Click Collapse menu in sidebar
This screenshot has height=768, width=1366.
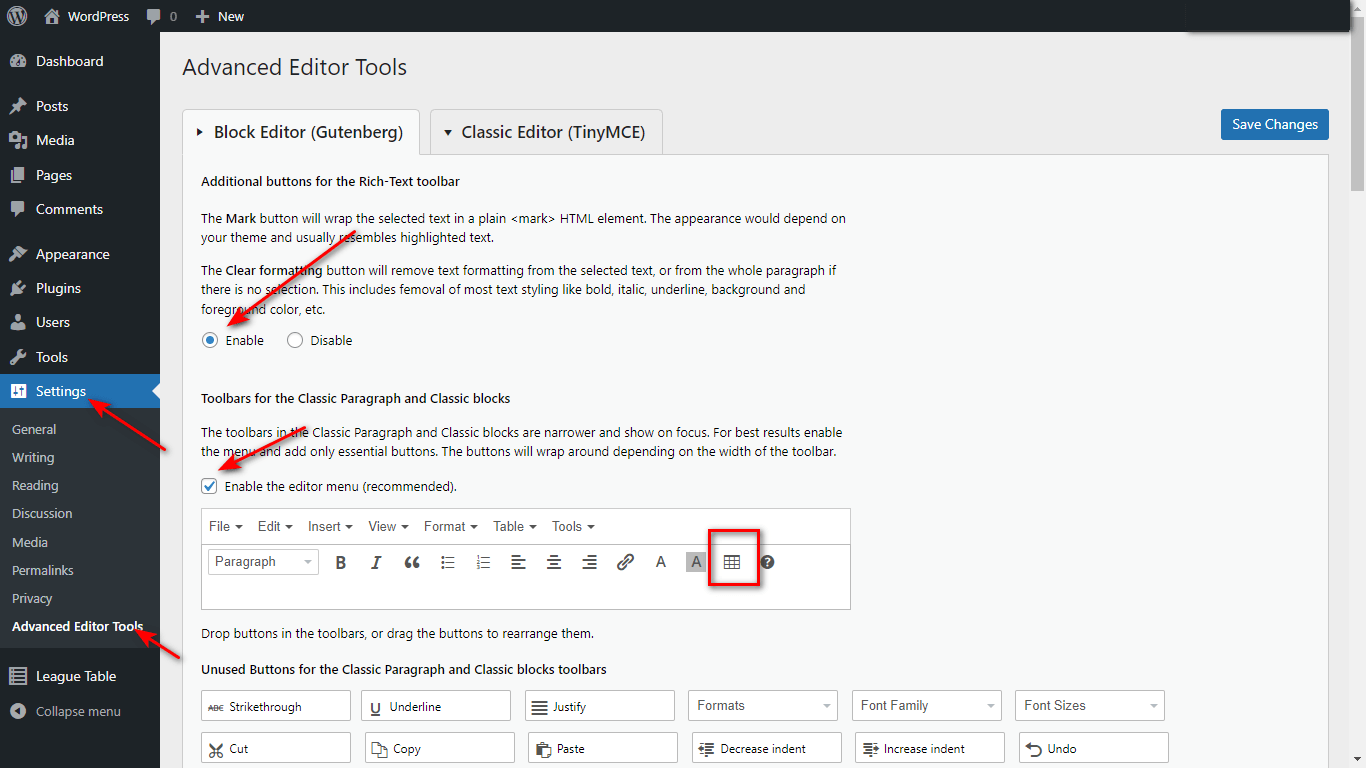point(80,711)
